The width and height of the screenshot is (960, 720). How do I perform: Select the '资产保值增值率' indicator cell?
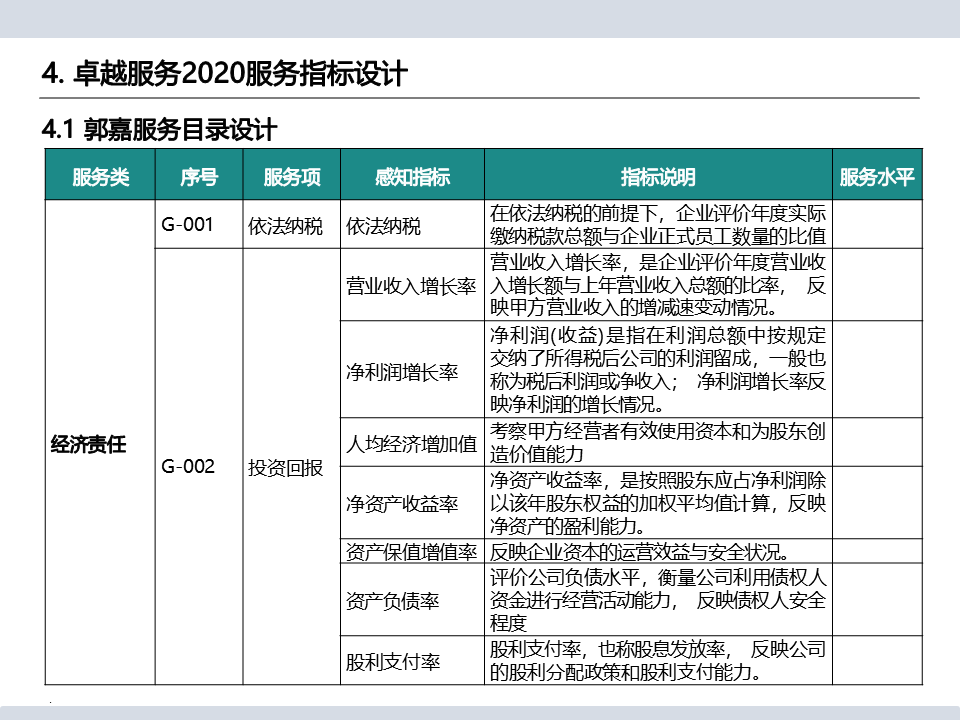coord(412,551)
